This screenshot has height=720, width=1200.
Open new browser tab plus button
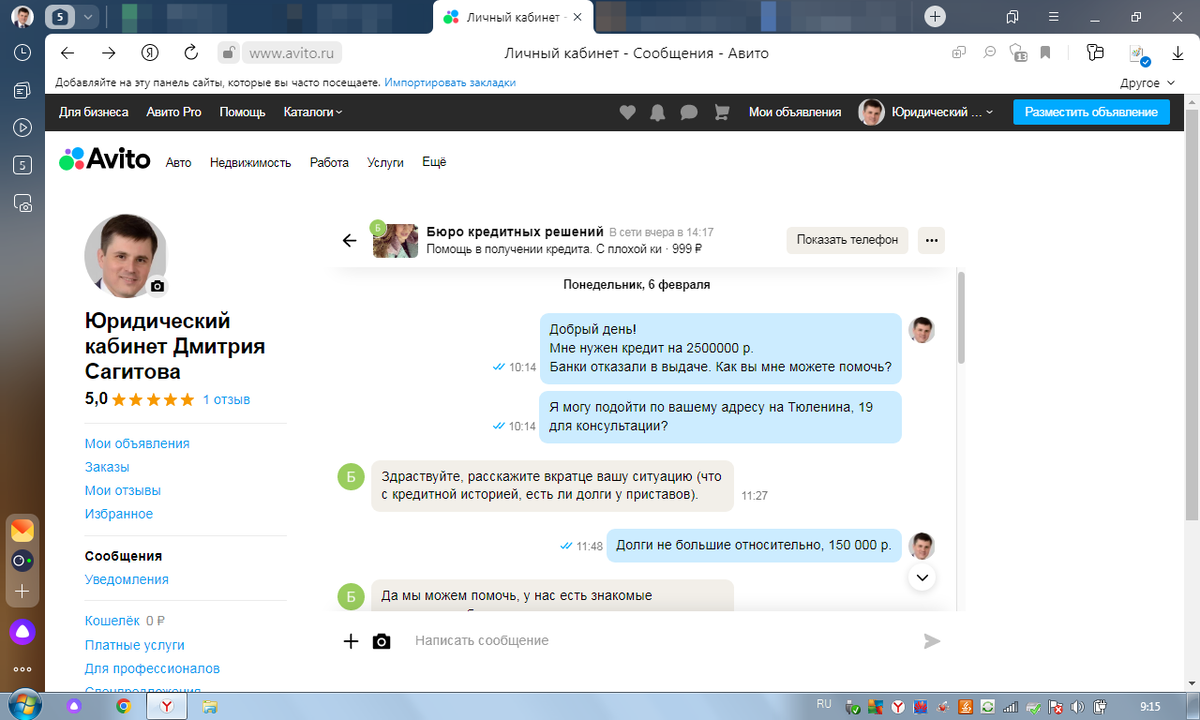point(934,16)
